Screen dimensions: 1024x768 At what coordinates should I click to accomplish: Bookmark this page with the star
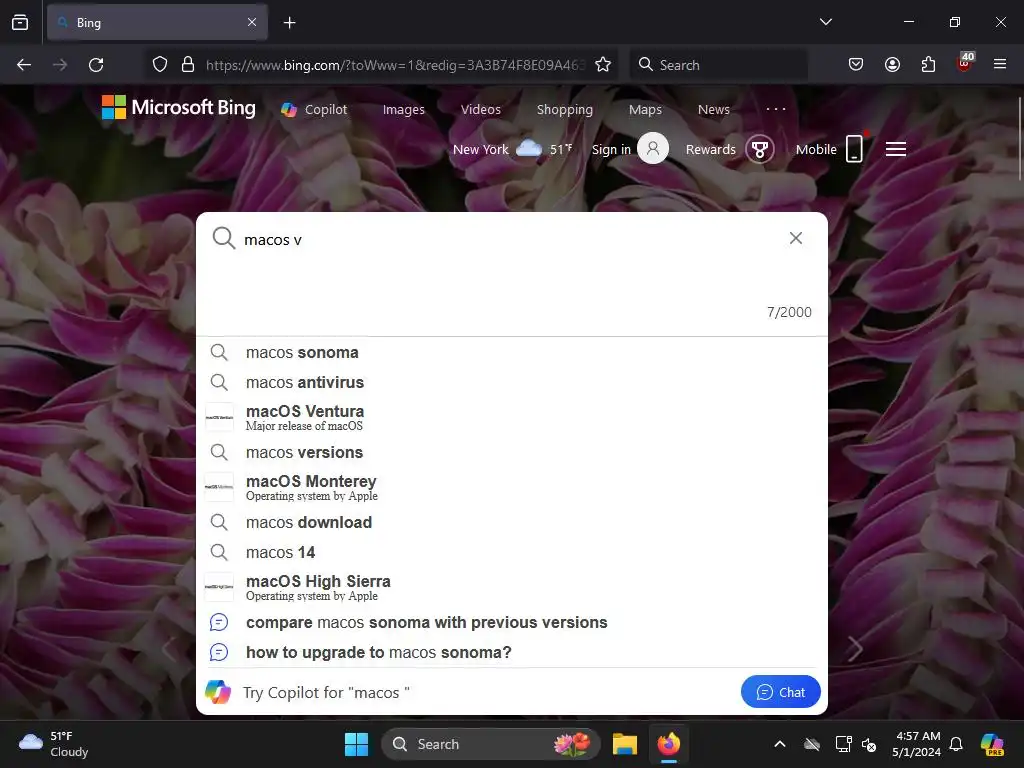[x=603, y=65]
